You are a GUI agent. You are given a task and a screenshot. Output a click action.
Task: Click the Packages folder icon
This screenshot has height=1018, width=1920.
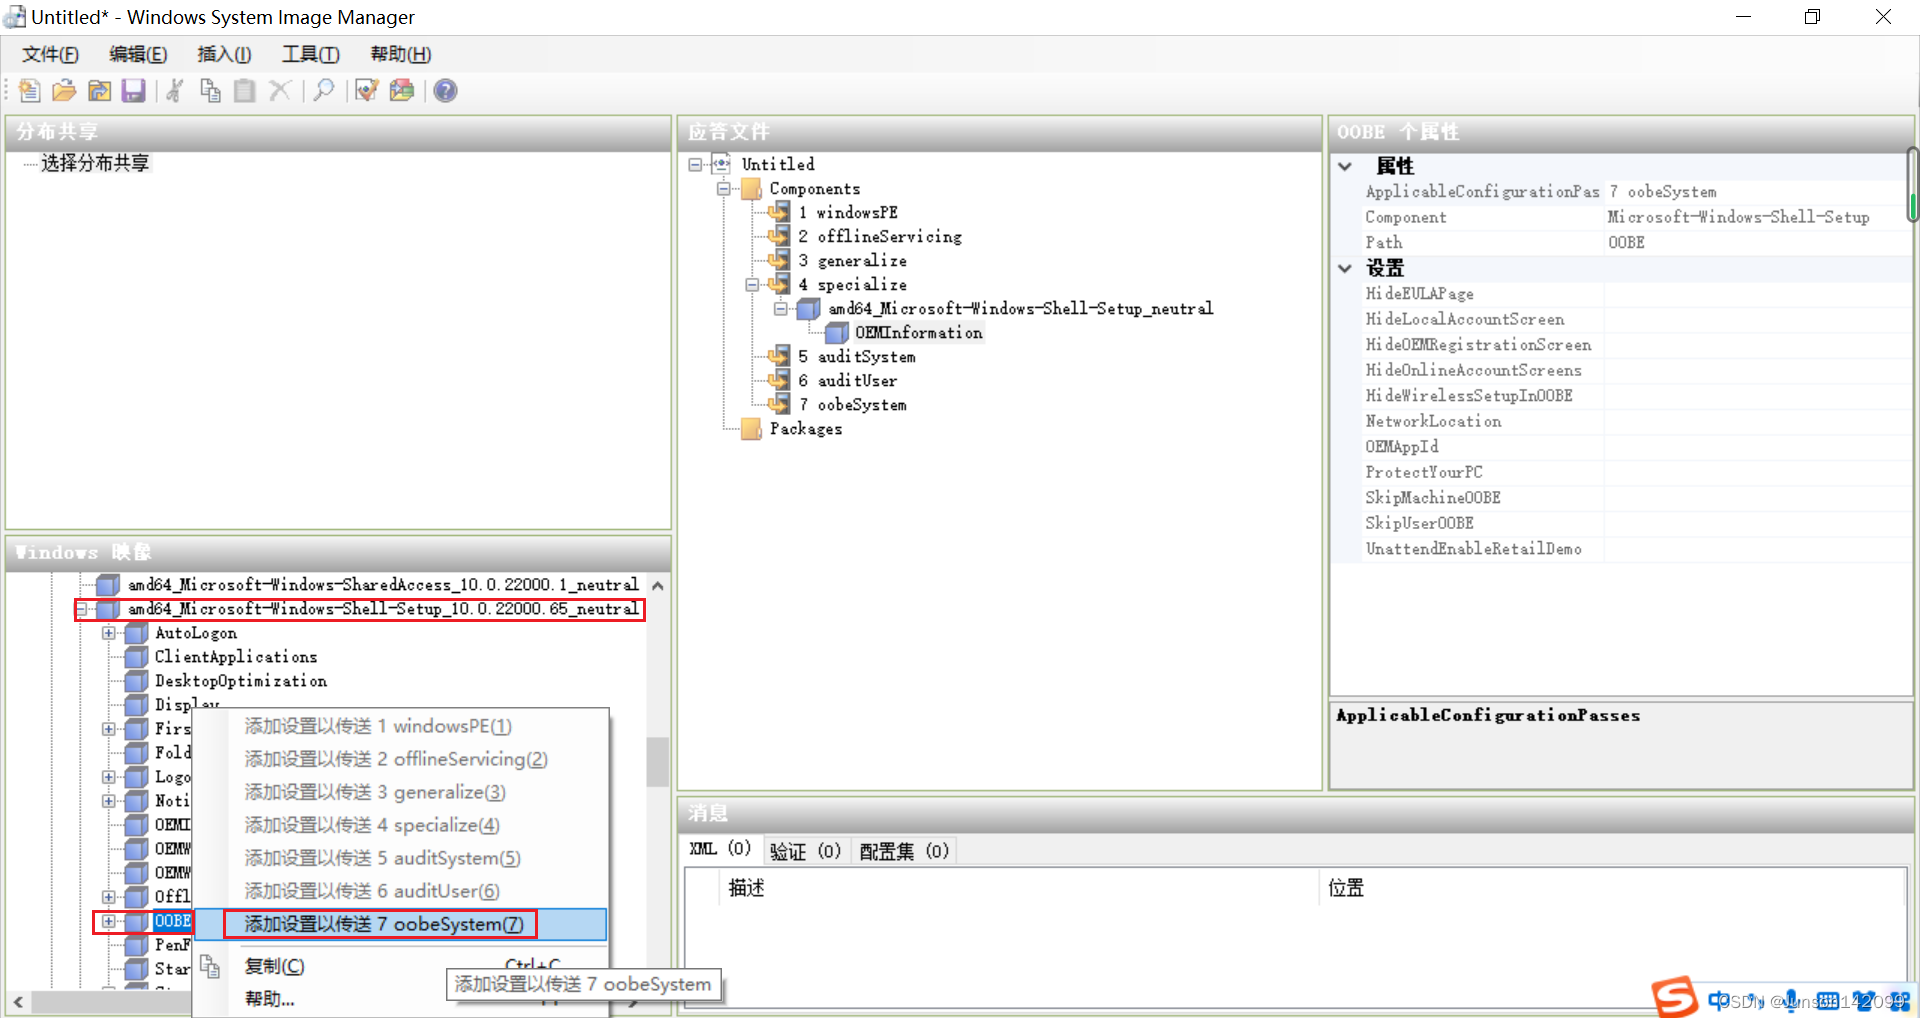(751, 429)
